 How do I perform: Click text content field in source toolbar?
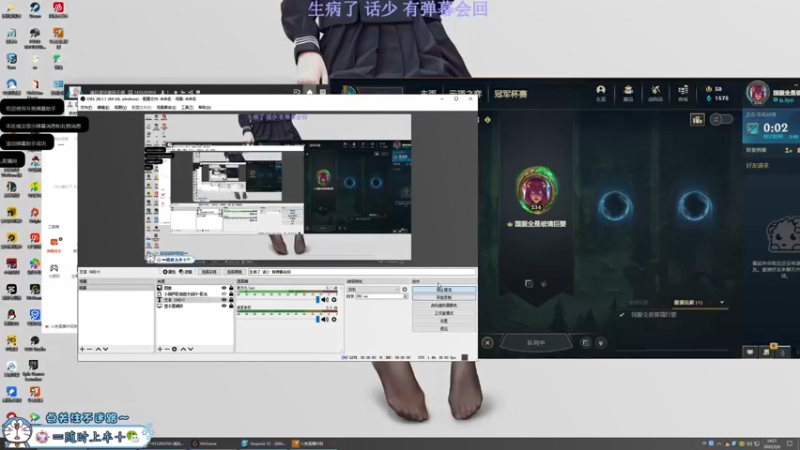tap(362, 272)
